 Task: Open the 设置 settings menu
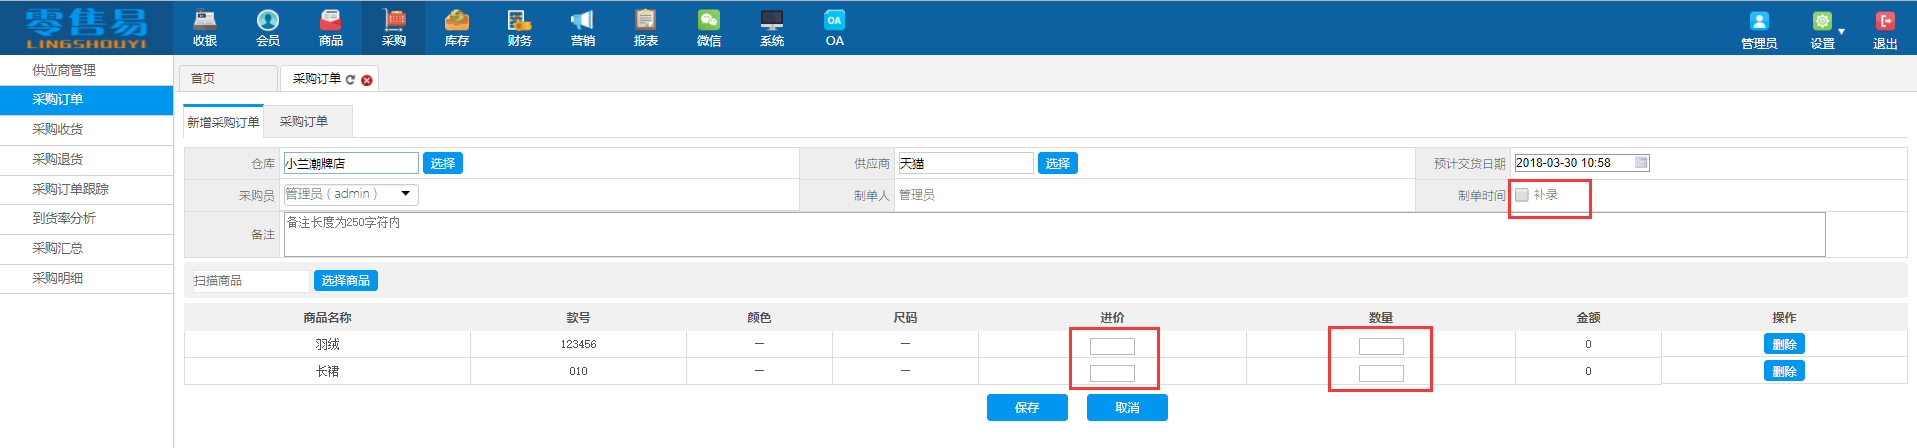tap(1823, 30)
